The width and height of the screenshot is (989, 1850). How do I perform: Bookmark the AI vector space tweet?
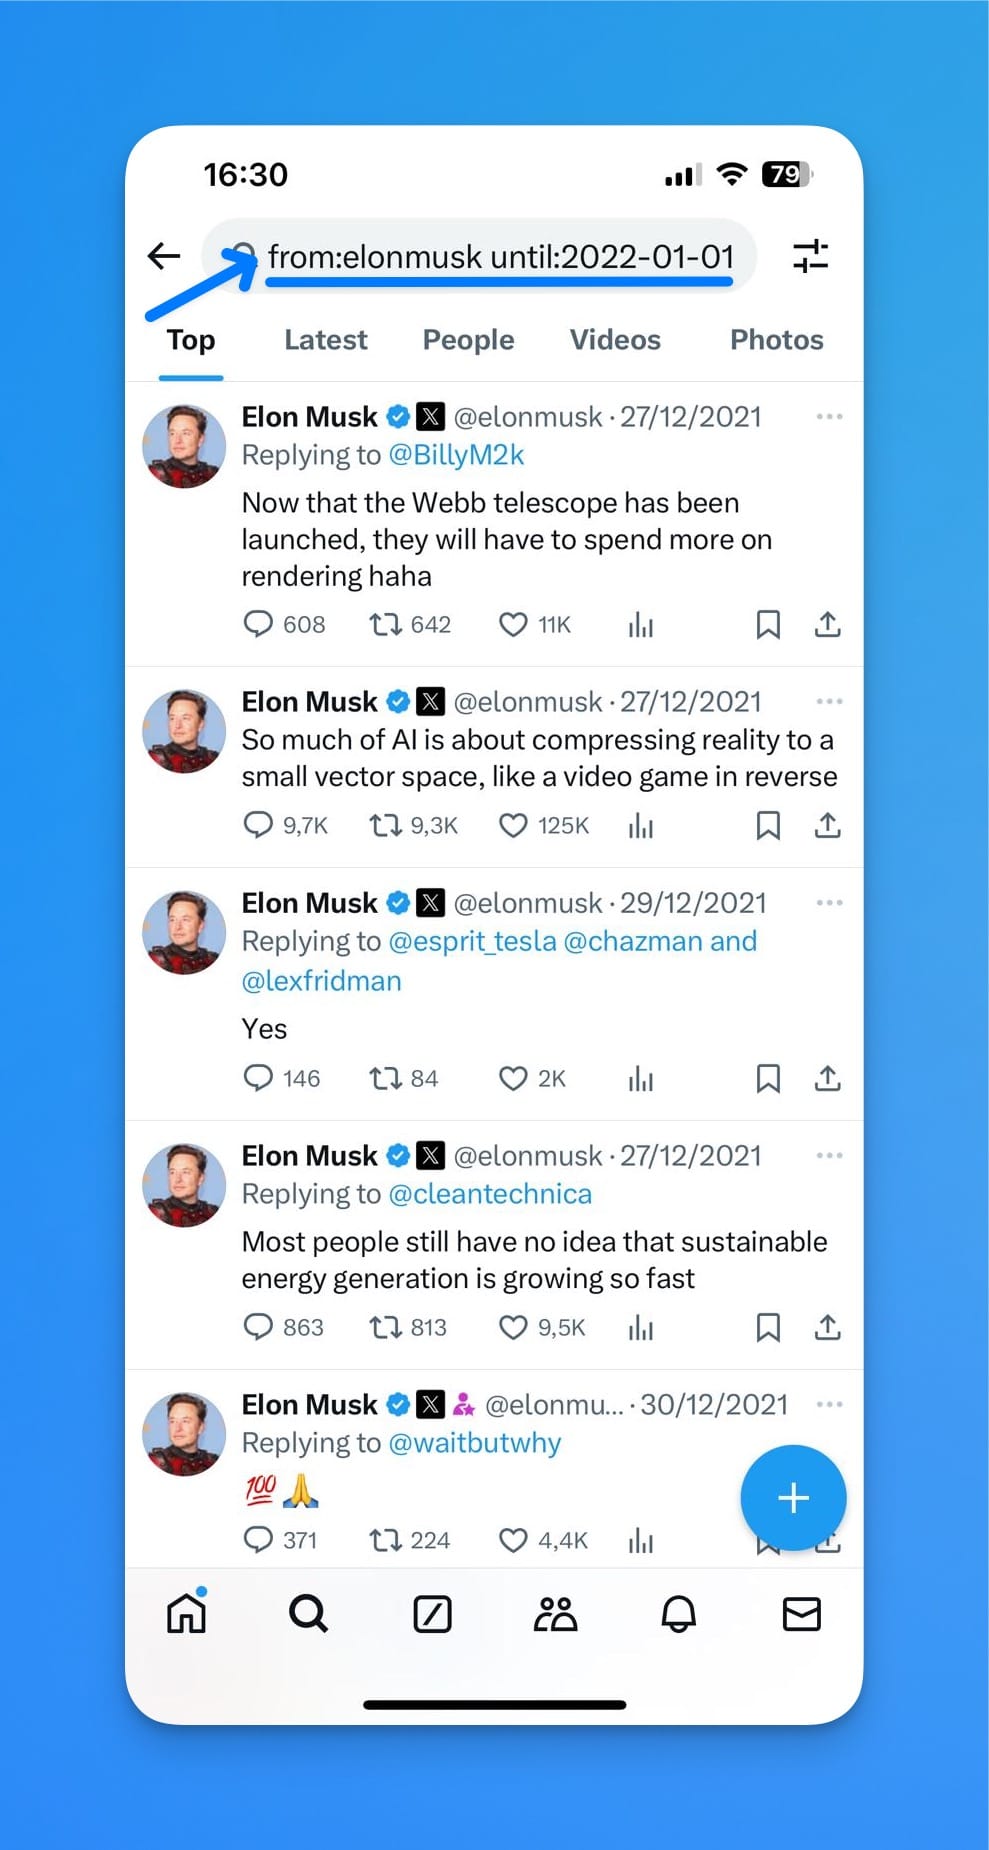pos(769,826)
